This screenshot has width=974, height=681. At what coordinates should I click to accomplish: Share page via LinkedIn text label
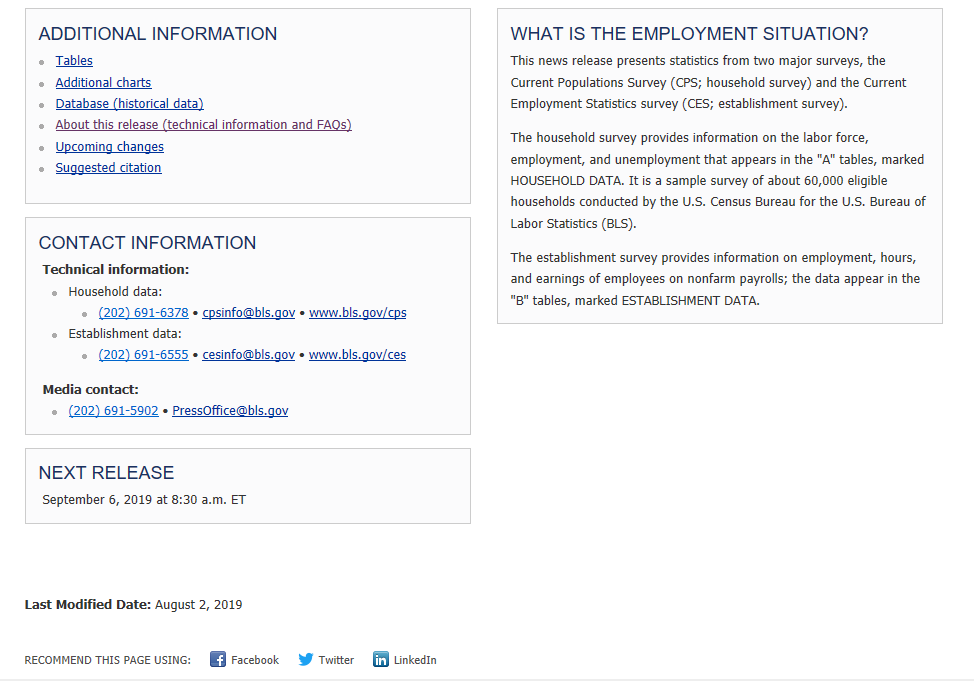[x=415, y=660]
